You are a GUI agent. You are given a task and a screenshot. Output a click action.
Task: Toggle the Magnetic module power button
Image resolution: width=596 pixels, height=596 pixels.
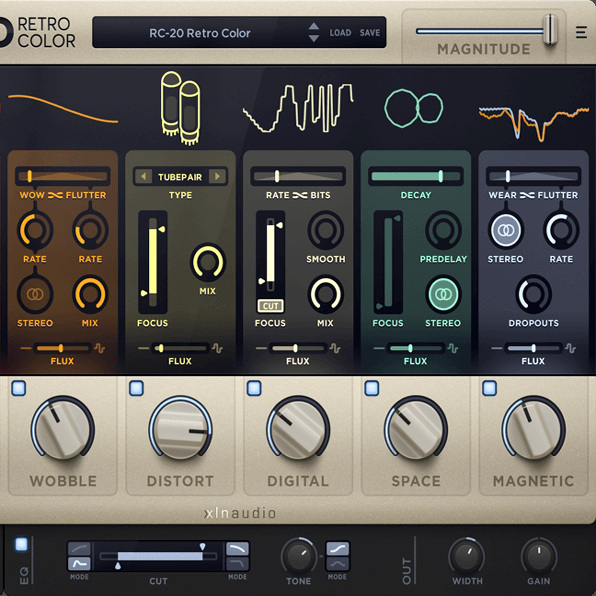[490, 388]
